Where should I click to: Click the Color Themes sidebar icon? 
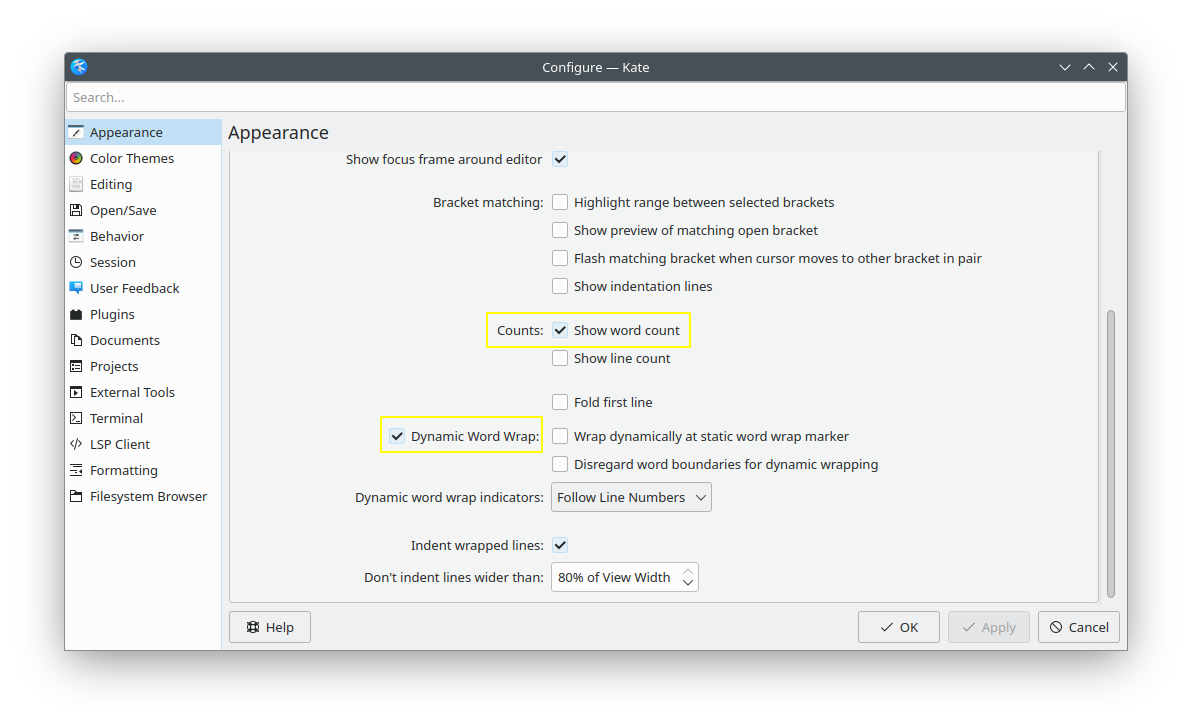pos(76,158)
